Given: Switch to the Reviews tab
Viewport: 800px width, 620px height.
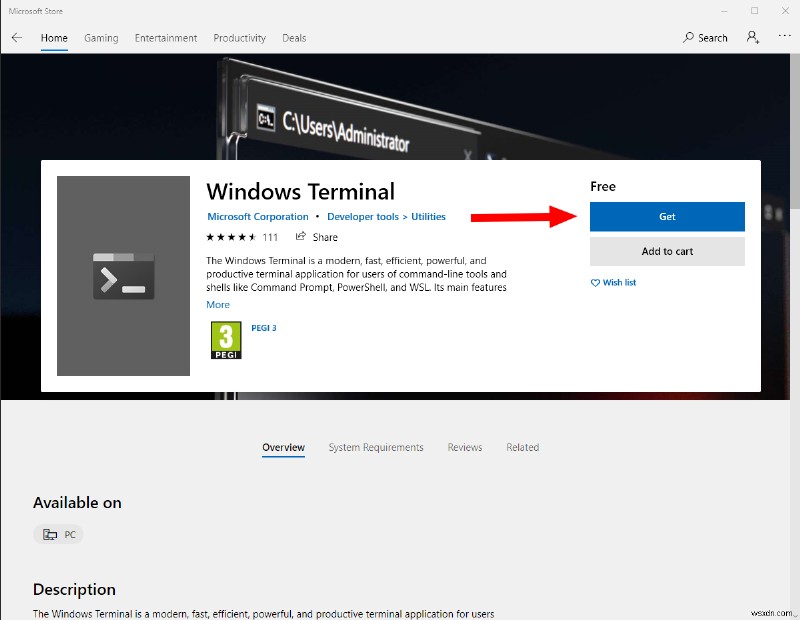Looking at the screenshot, I should pyautogui.click(x=464, y=447).
